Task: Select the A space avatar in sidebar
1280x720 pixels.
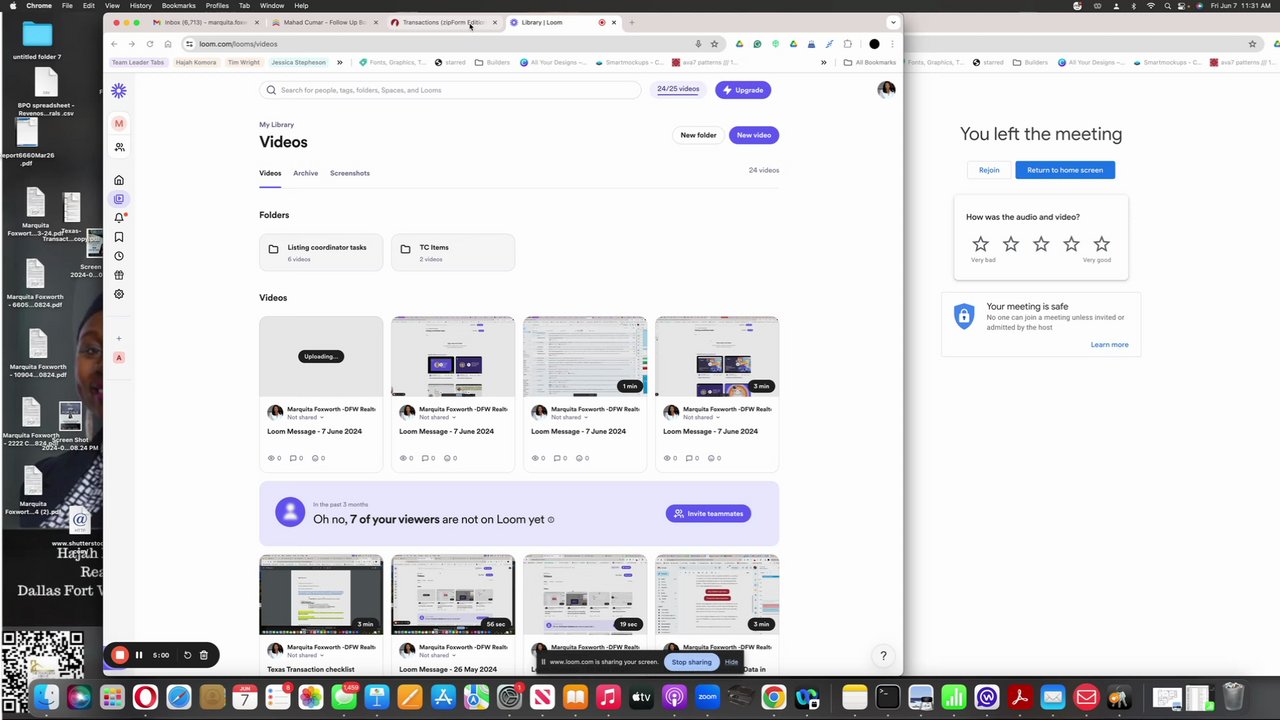Action: [x=119, y=358]
